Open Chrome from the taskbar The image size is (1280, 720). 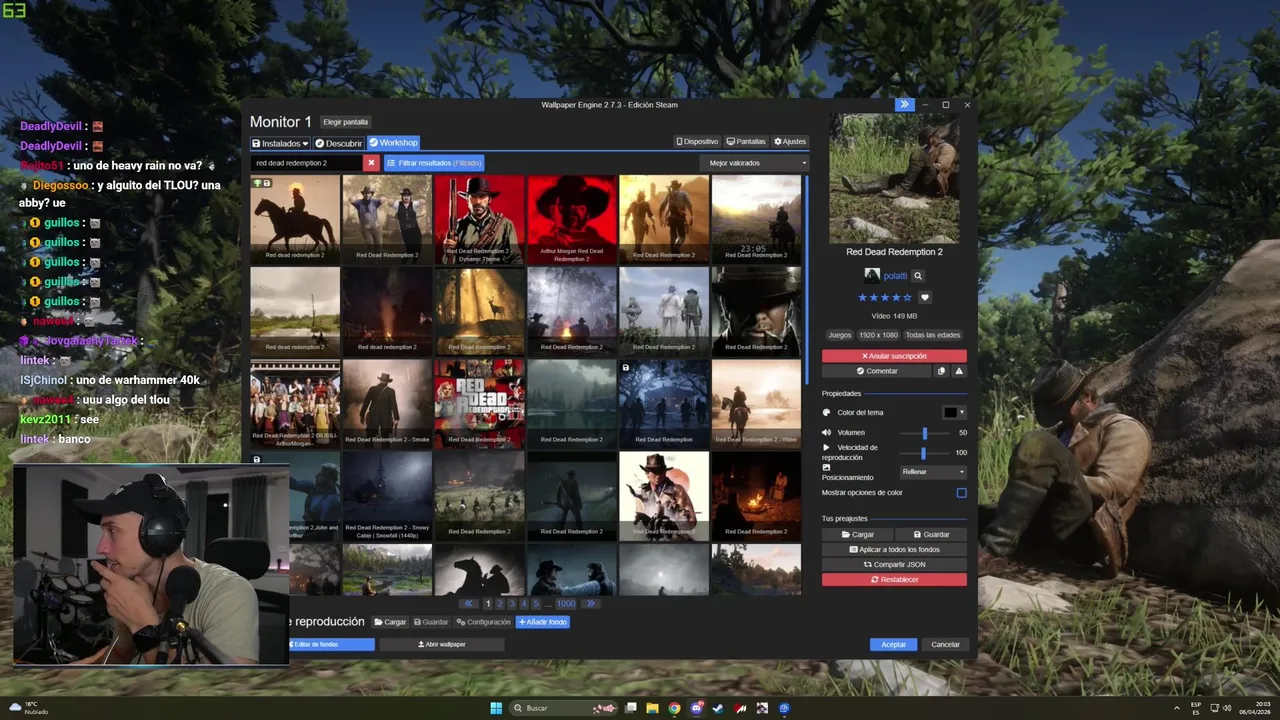[675, 708]
